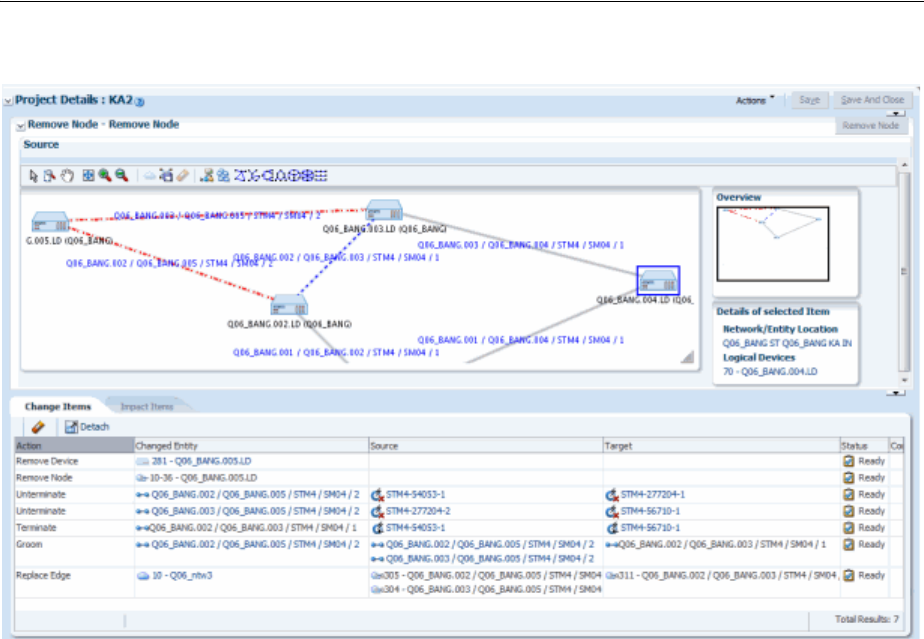Select the Q06_BANG.004.LD device node

pyautogui.click(x=658, y=281)
